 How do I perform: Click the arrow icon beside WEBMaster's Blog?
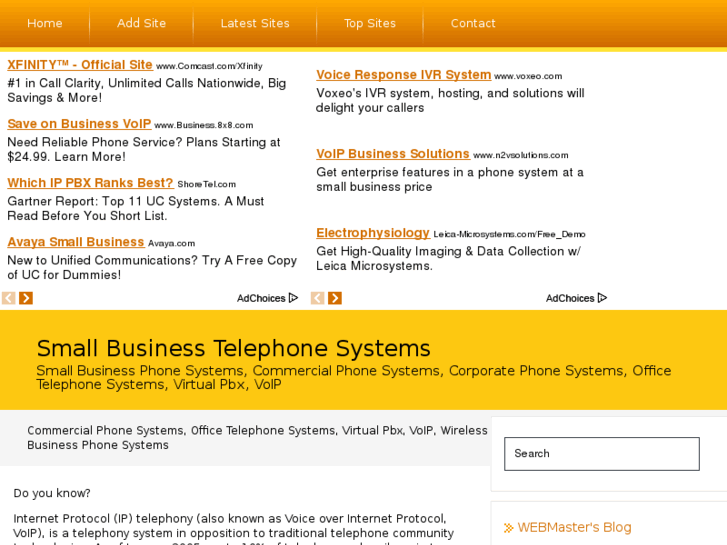point(509,528)
